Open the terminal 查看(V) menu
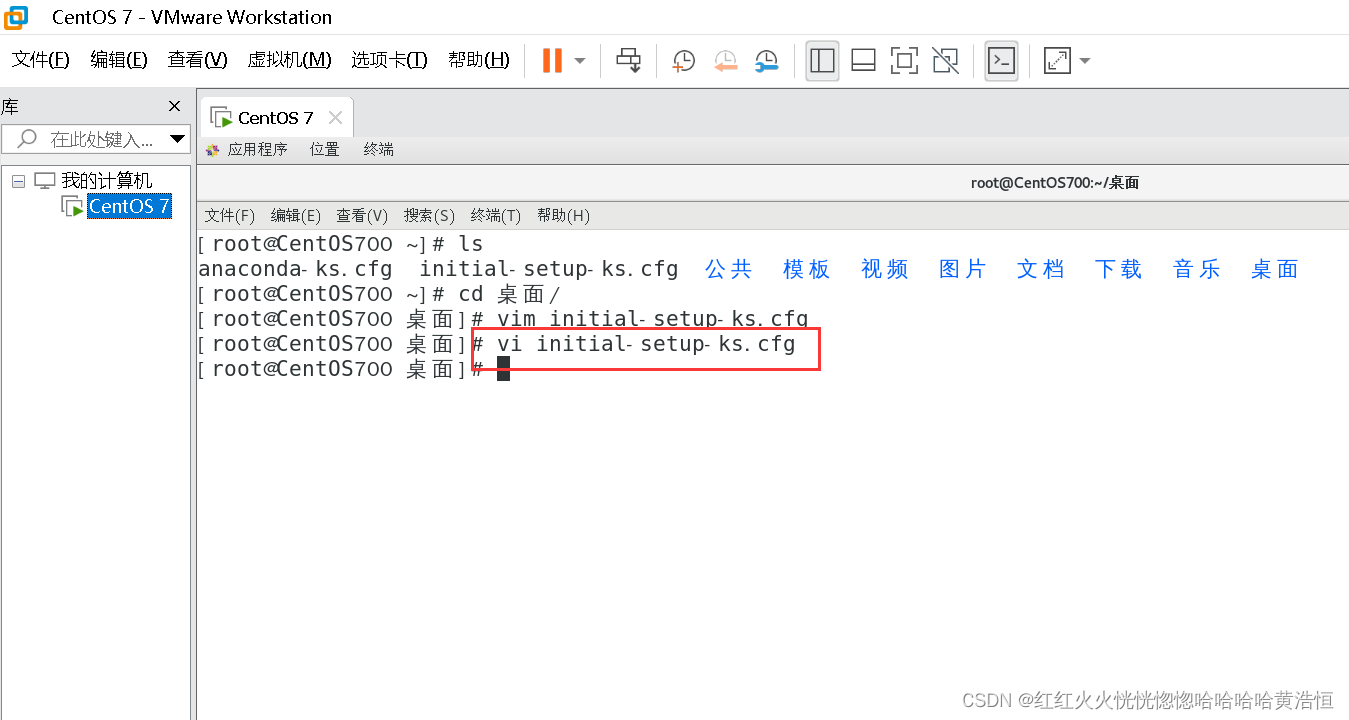1349x720 pixels. point(362,215)
